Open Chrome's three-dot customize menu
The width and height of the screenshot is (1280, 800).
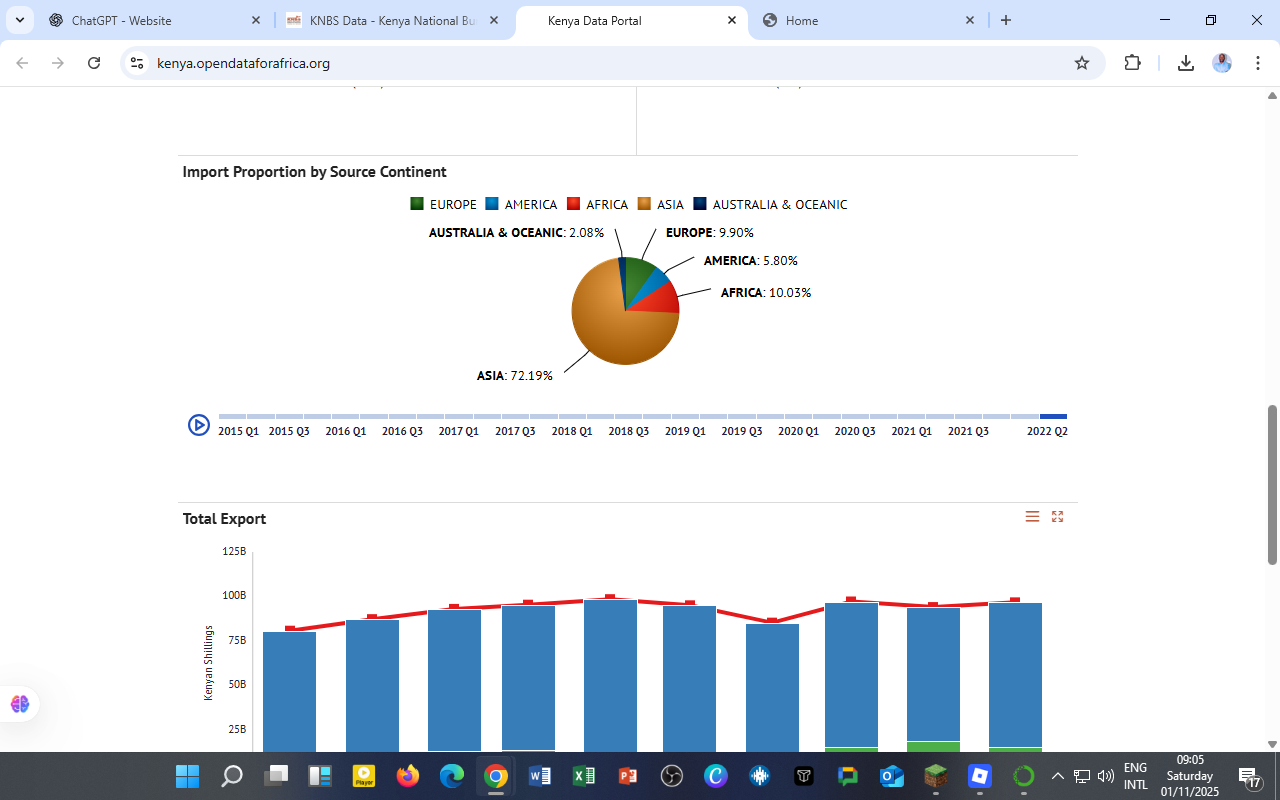coord(1258,62)
